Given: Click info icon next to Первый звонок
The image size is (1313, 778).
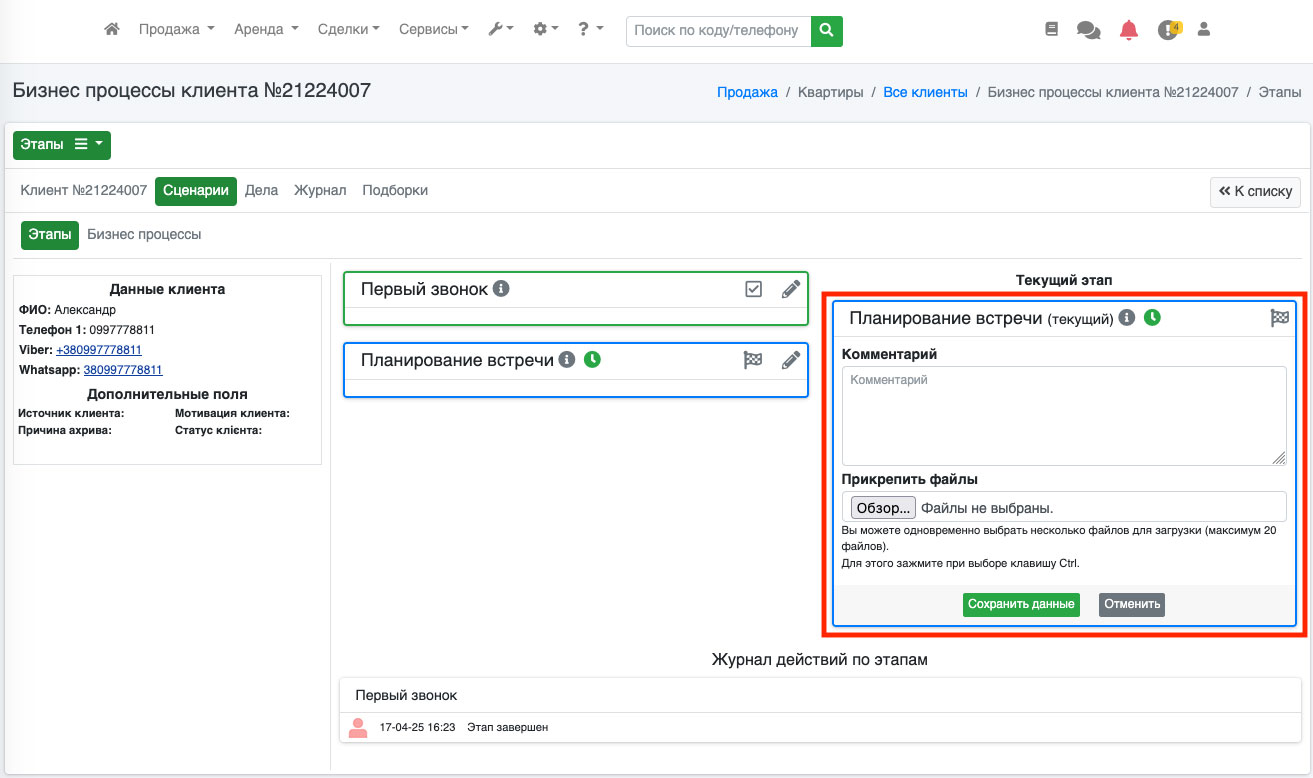Looking at the screenshot, I should 502,289.
